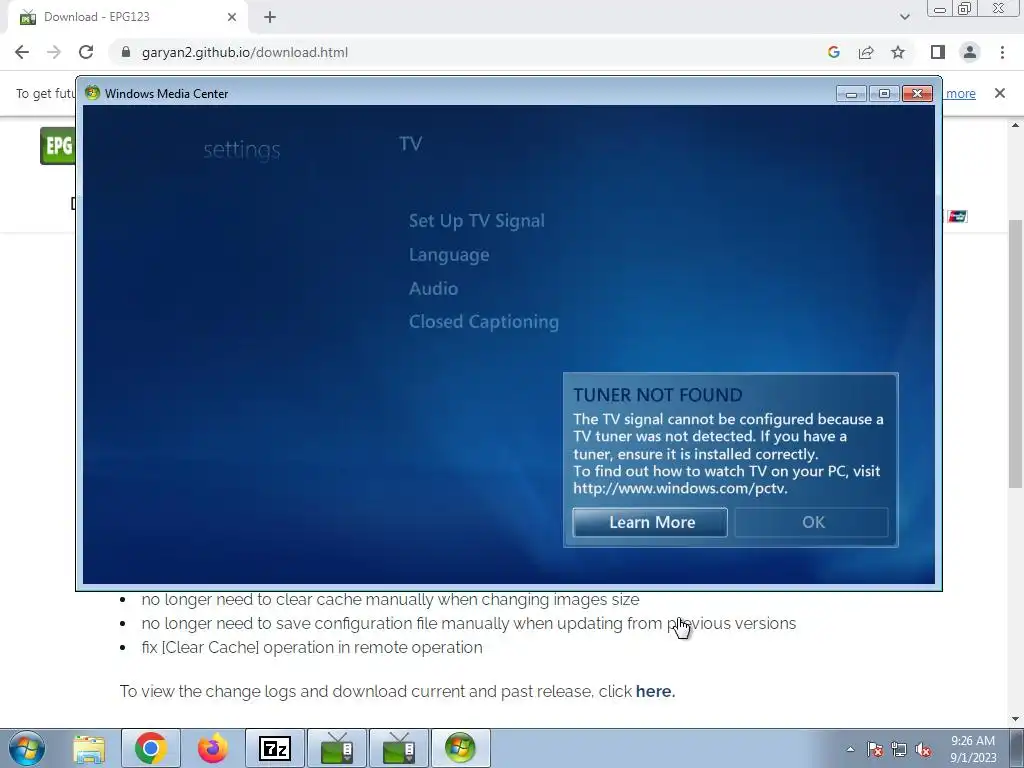Click the 'here.' change log link

pyautogui.click(x=655, y=691)
